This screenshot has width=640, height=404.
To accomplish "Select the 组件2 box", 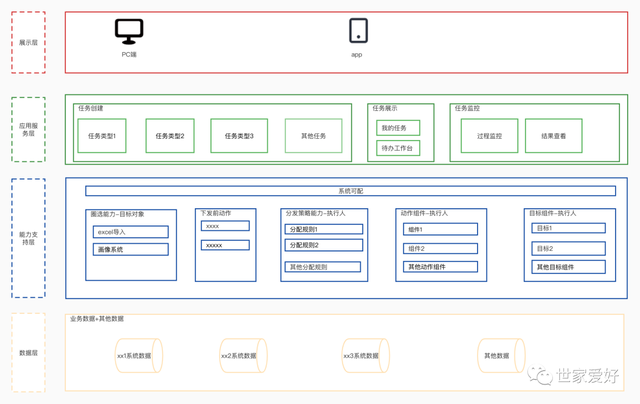I will click(440, 249).
